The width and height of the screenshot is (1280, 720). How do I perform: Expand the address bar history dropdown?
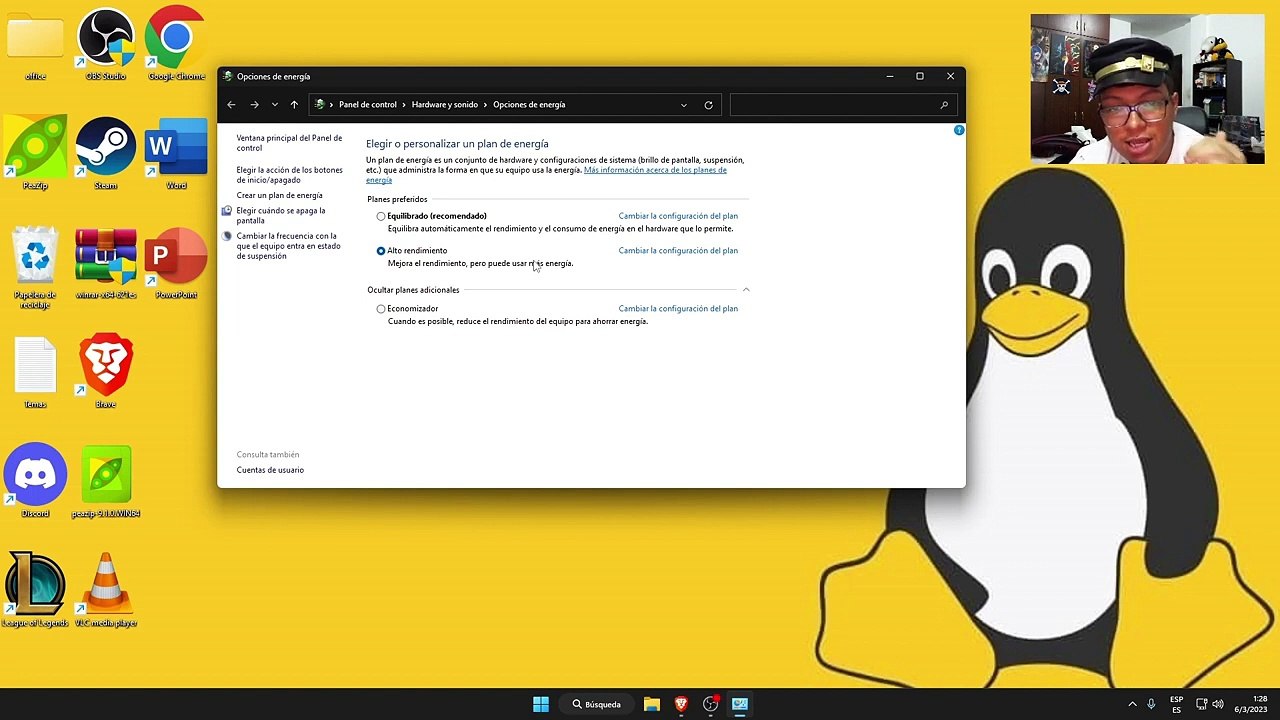[x=684, y=105]
